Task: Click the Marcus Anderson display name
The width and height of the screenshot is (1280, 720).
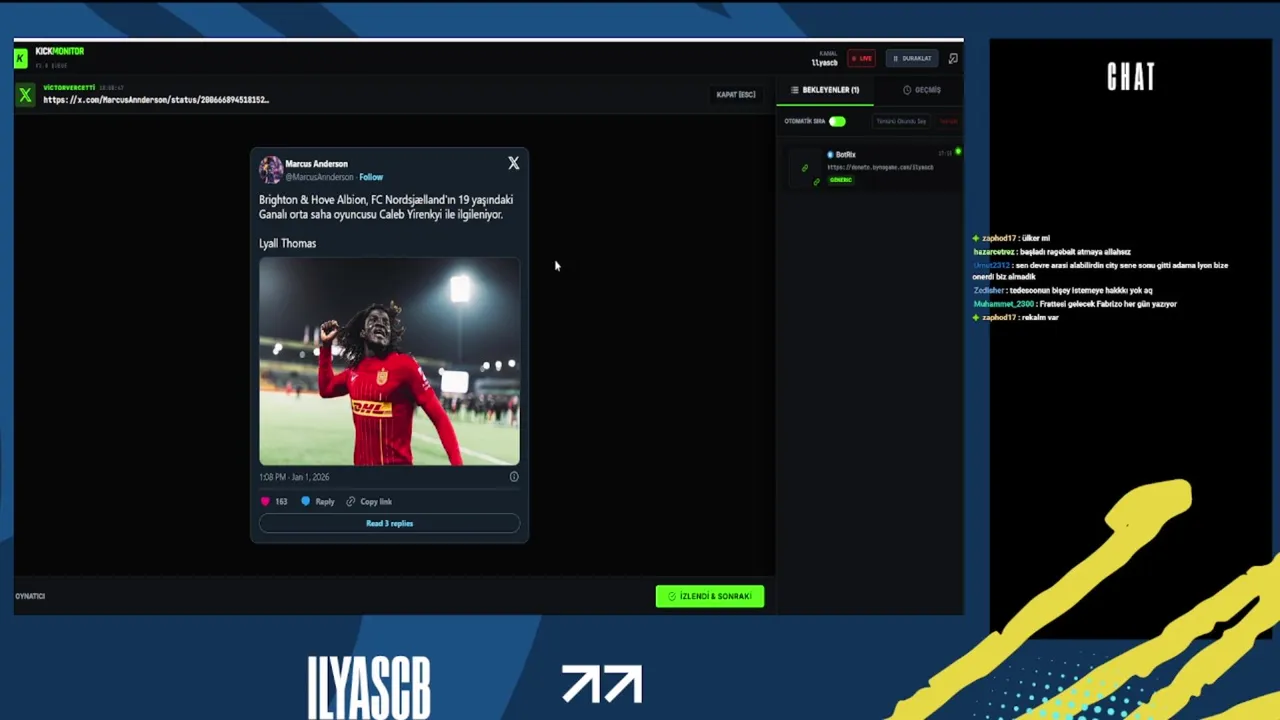Action: (316, 164)
